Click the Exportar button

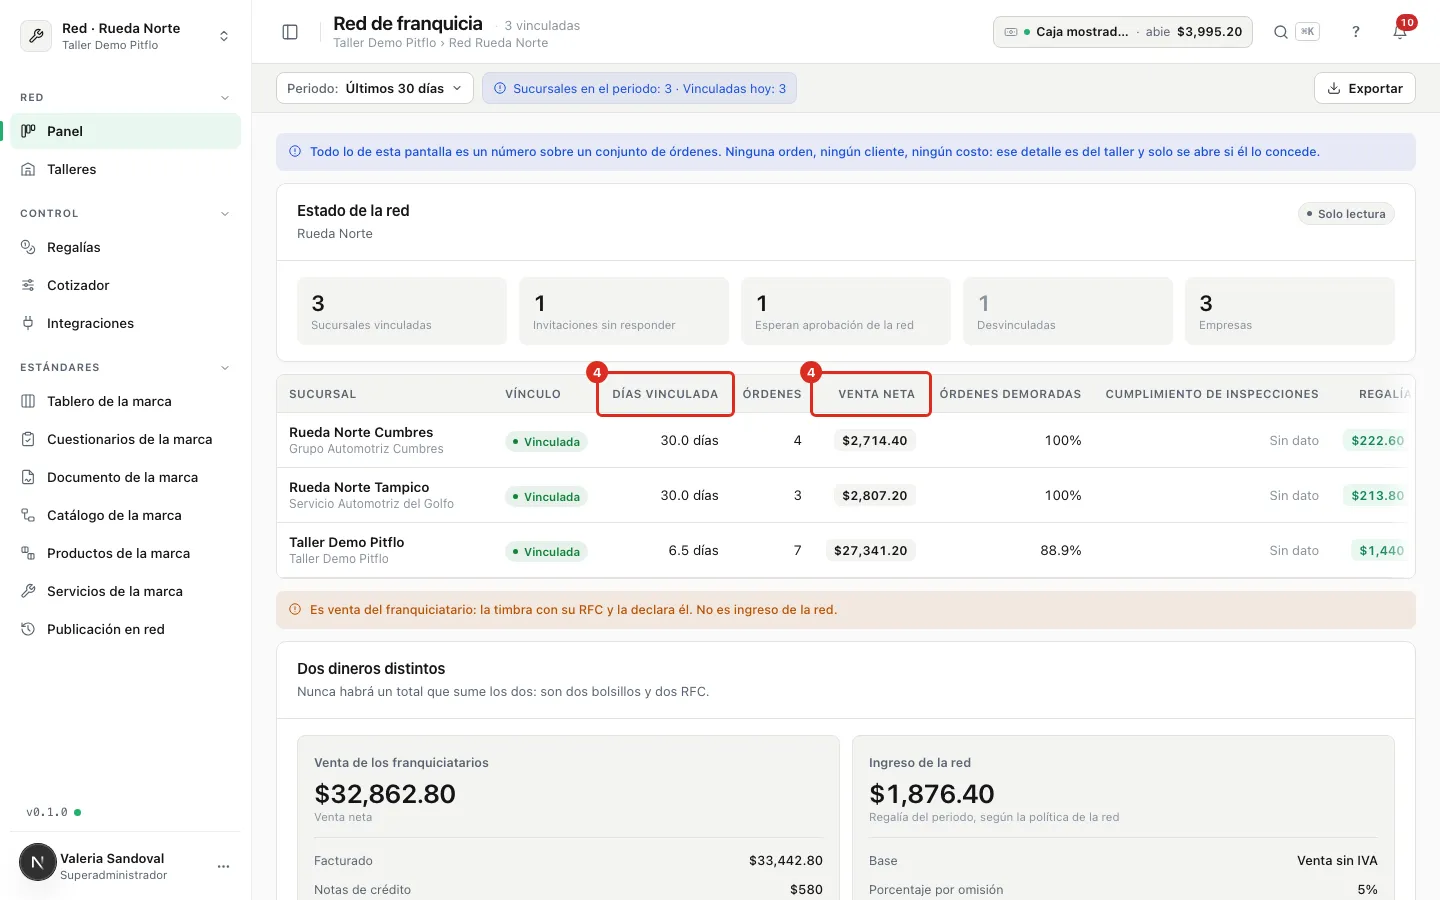tap(1365, 88)
